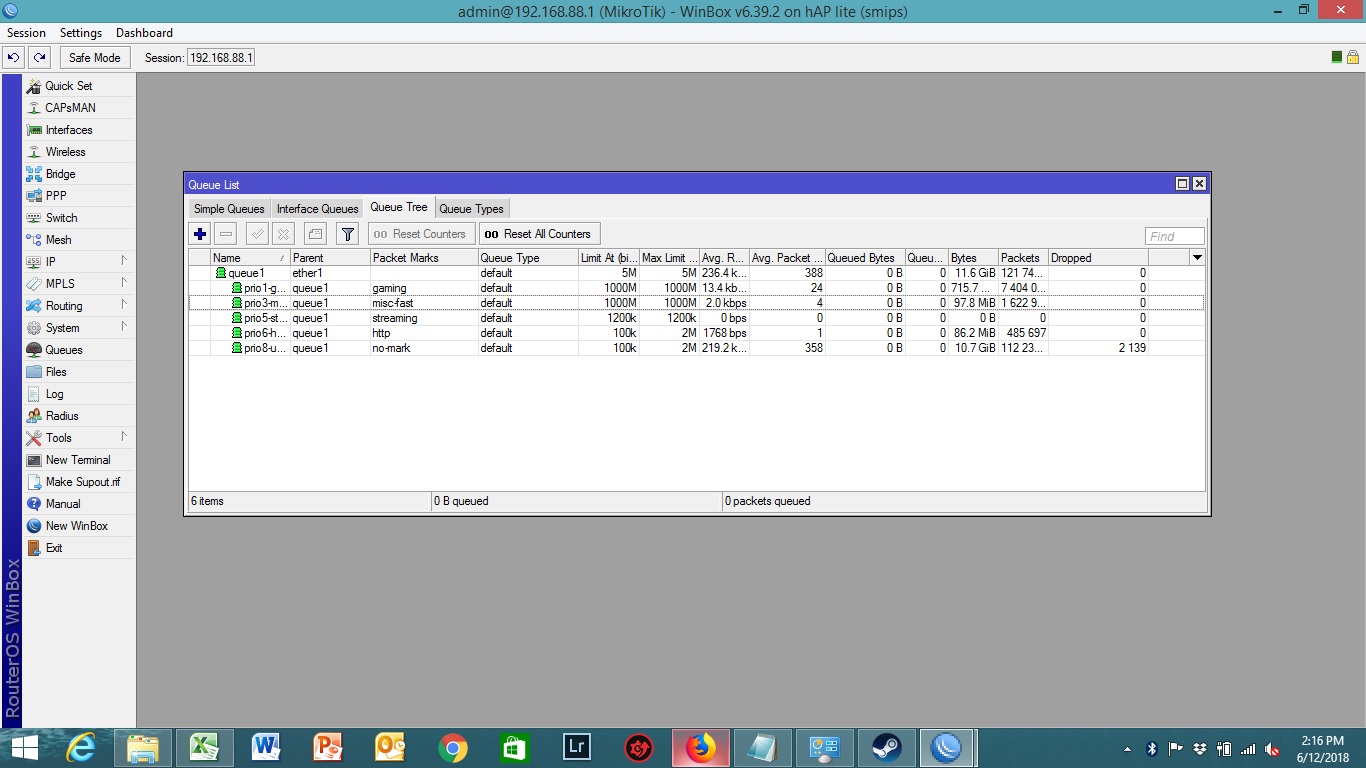Open Manual from the sidebar
The height and width of the screenshot is (768, 1366).
(79, 504)
